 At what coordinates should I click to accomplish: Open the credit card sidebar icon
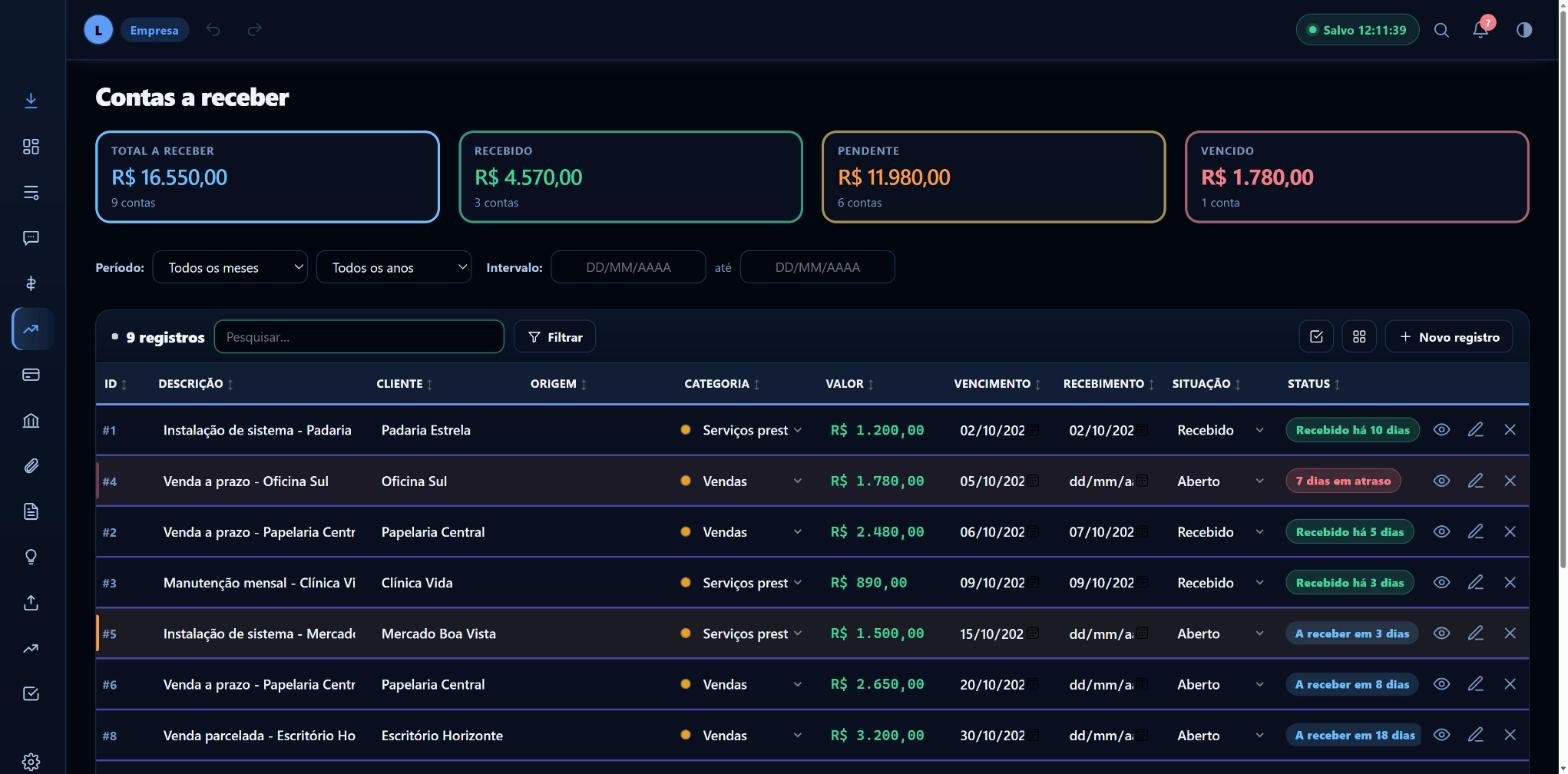[x=31, y=374]
